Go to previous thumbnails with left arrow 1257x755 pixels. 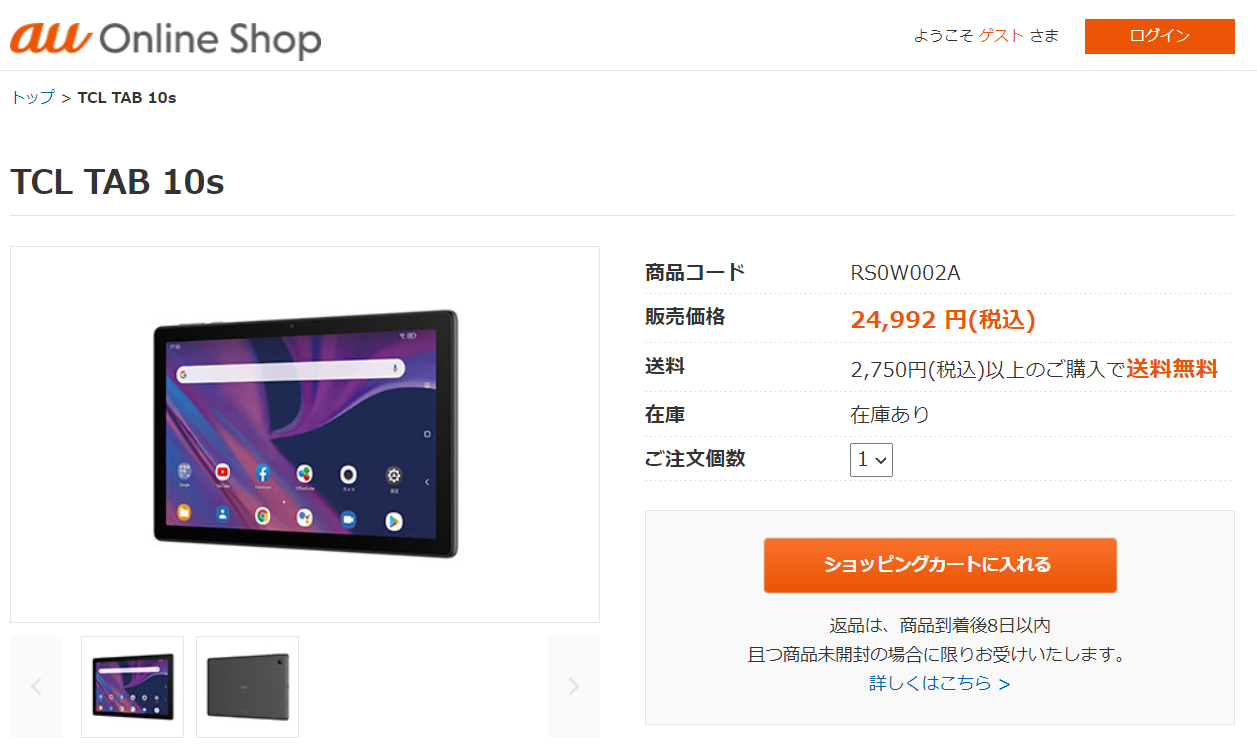pos(37,686)
